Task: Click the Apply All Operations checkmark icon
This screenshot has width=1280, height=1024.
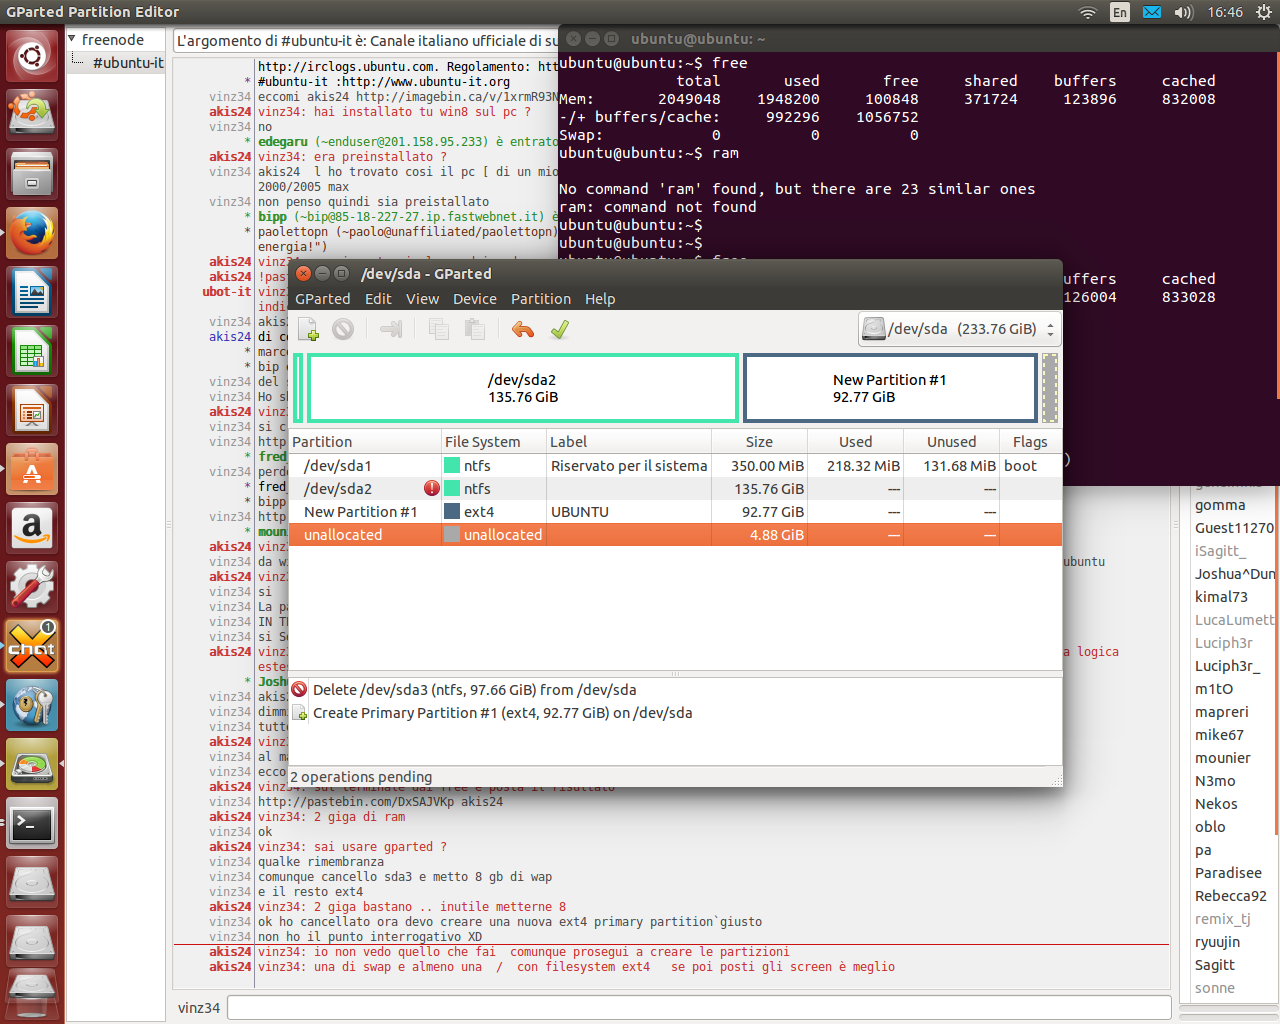Action: (560, 329)
